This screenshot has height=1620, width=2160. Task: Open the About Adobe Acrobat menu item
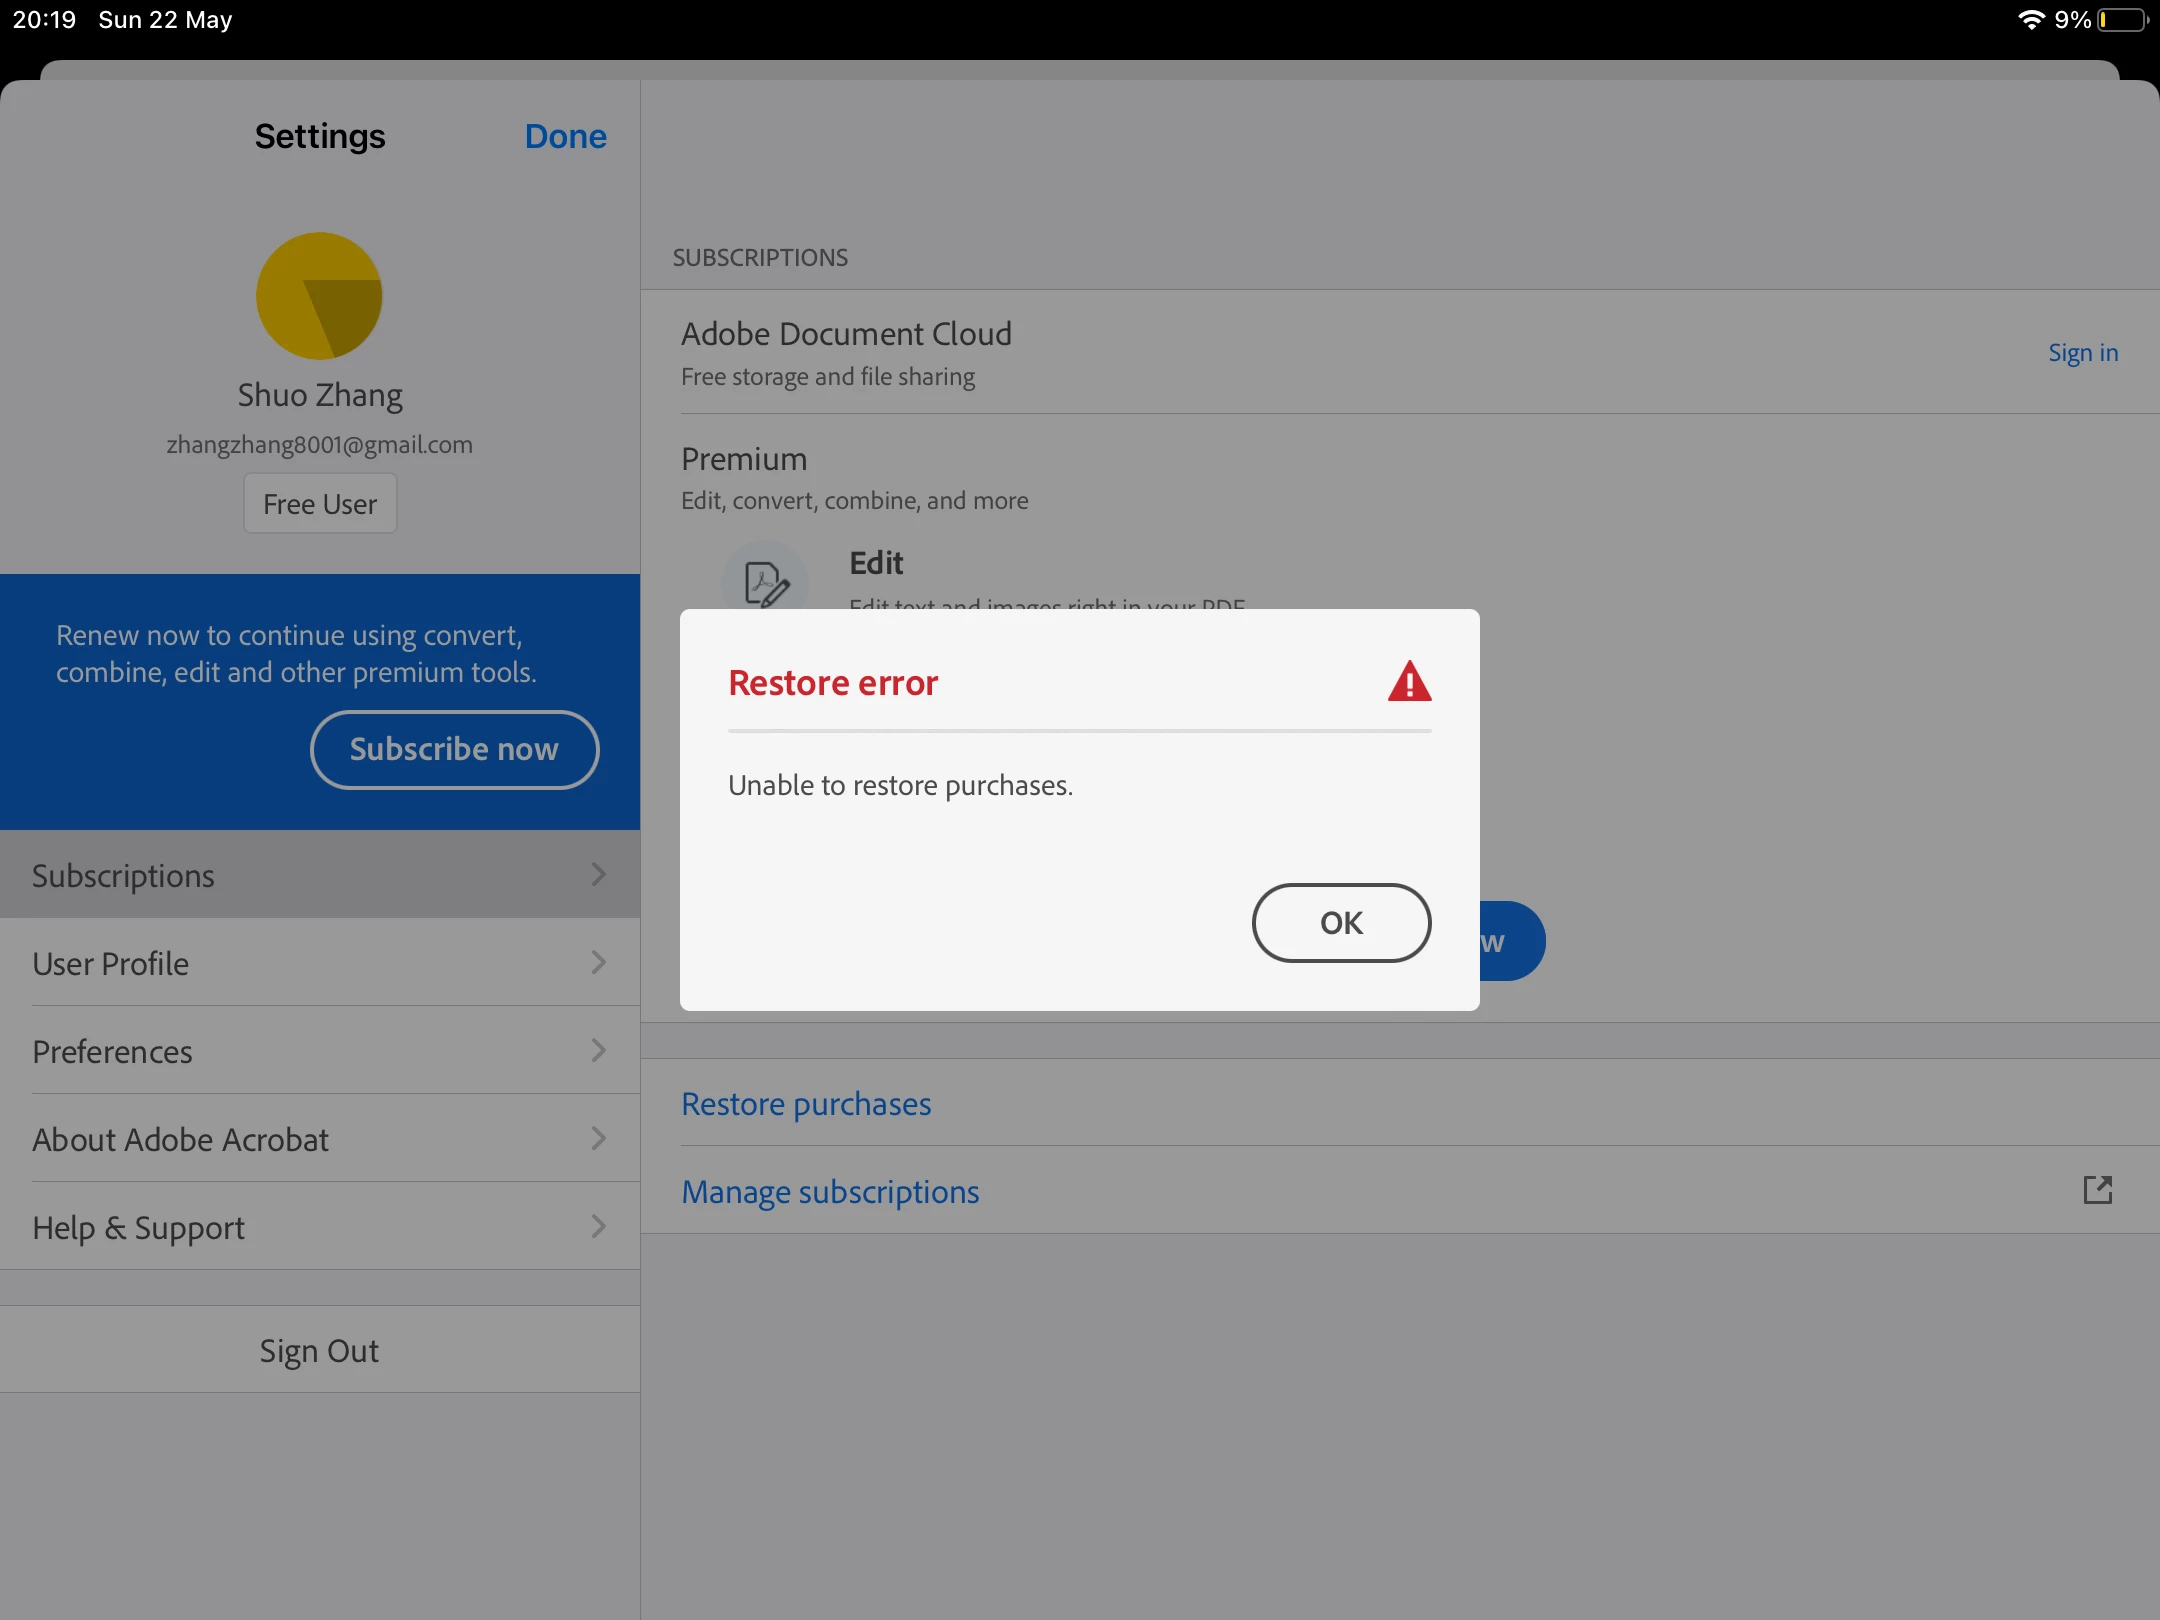(180, 1140)
